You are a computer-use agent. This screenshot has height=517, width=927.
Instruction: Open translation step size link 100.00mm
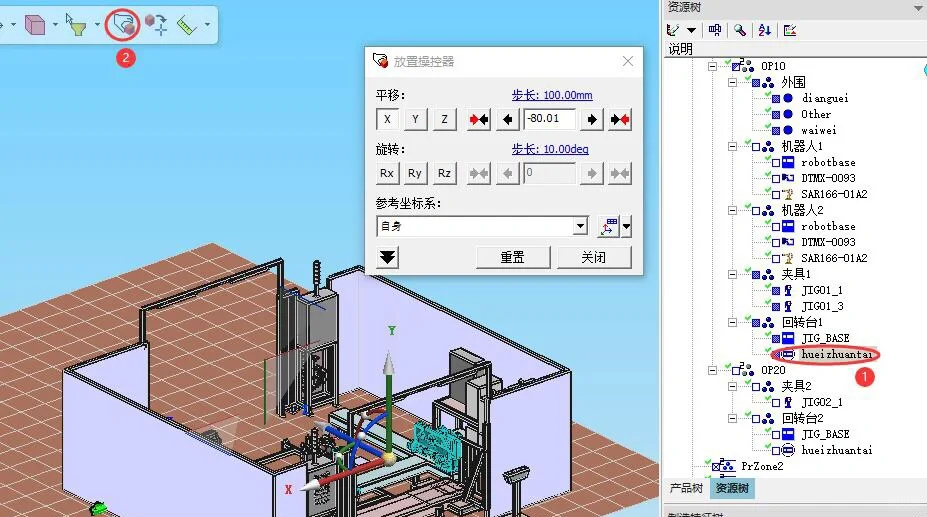[552, 95]
